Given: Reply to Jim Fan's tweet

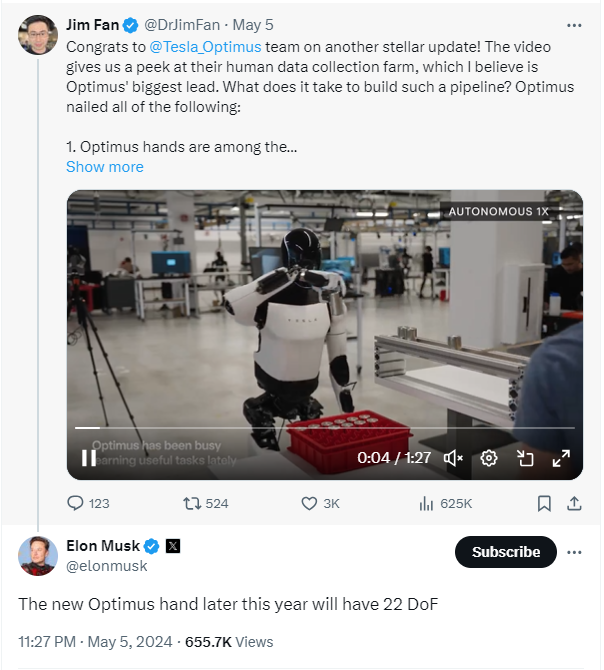Looking at the screenshot, I should (x=88, y=503).
